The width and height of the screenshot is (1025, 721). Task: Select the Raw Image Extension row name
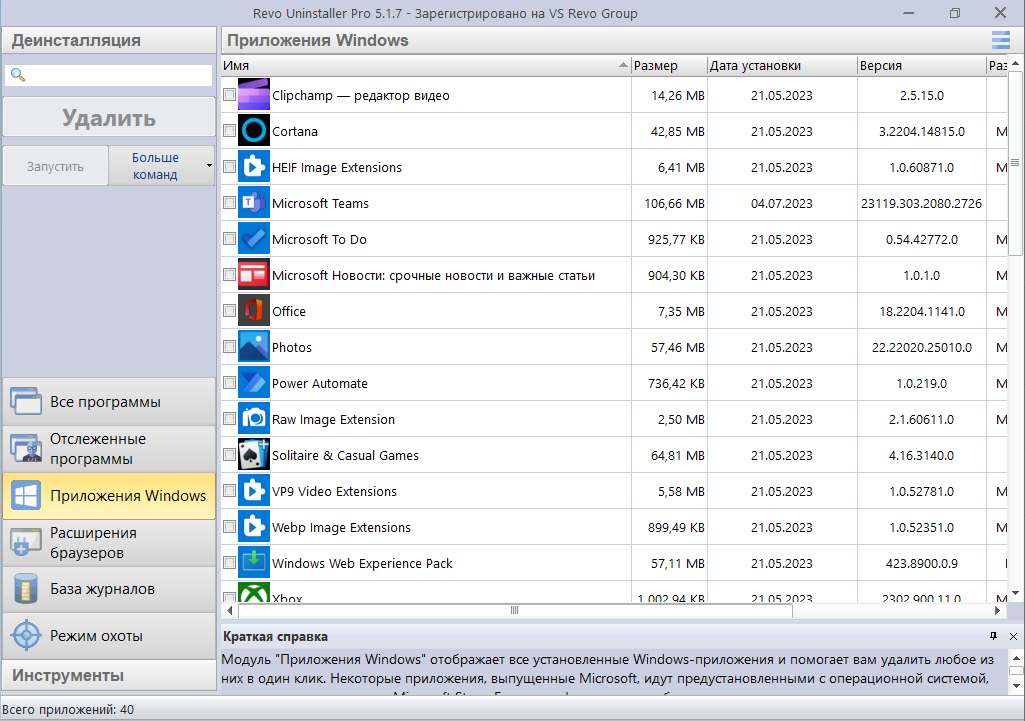point(333,420)
